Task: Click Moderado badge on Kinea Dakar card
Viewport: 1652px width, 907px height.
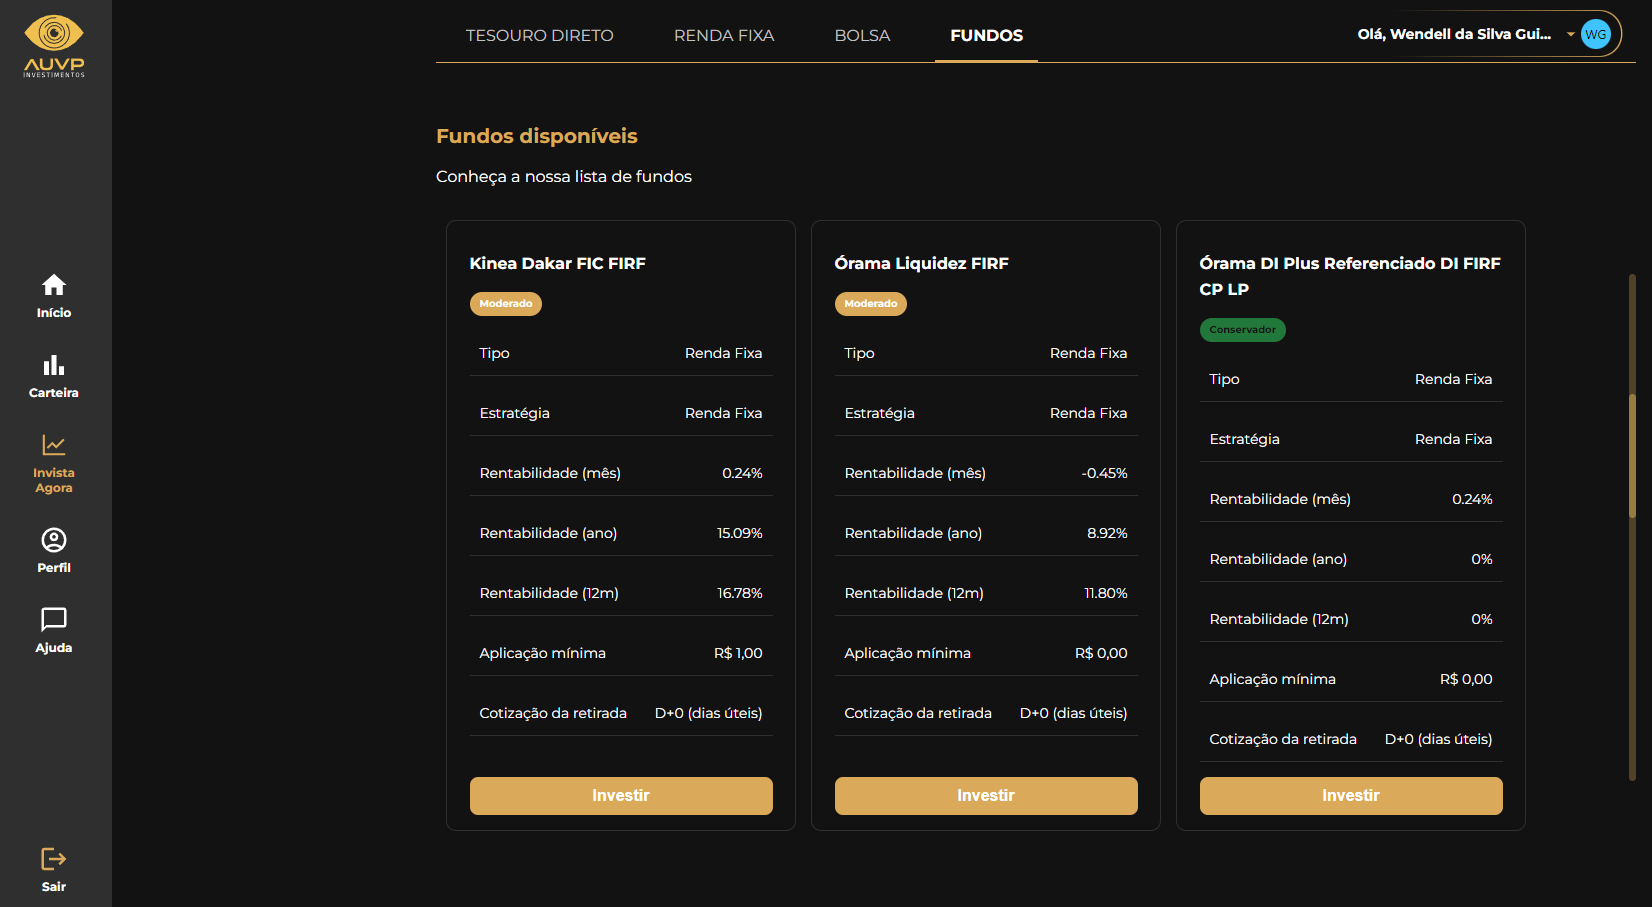Action: 506,304
